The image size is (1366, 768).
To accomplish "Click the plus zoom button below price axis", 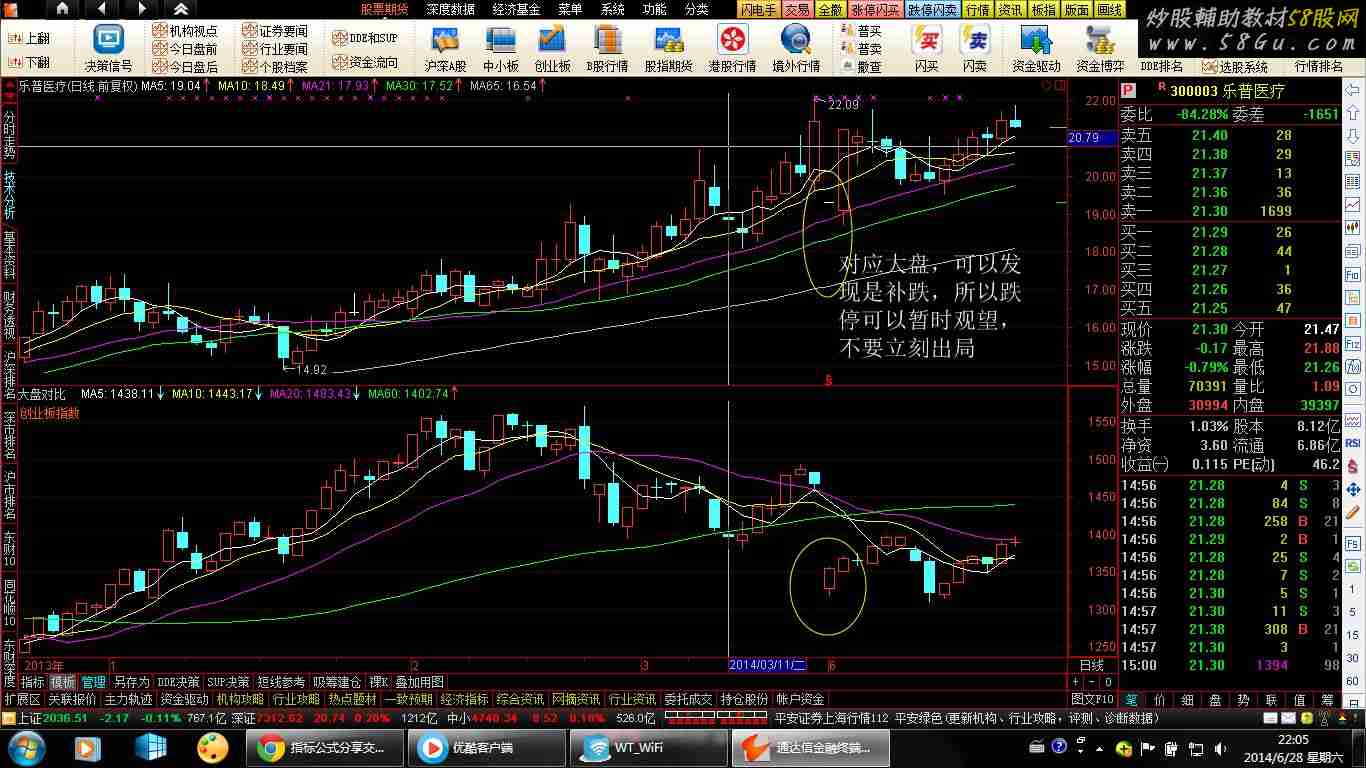I will [1078, 682].
